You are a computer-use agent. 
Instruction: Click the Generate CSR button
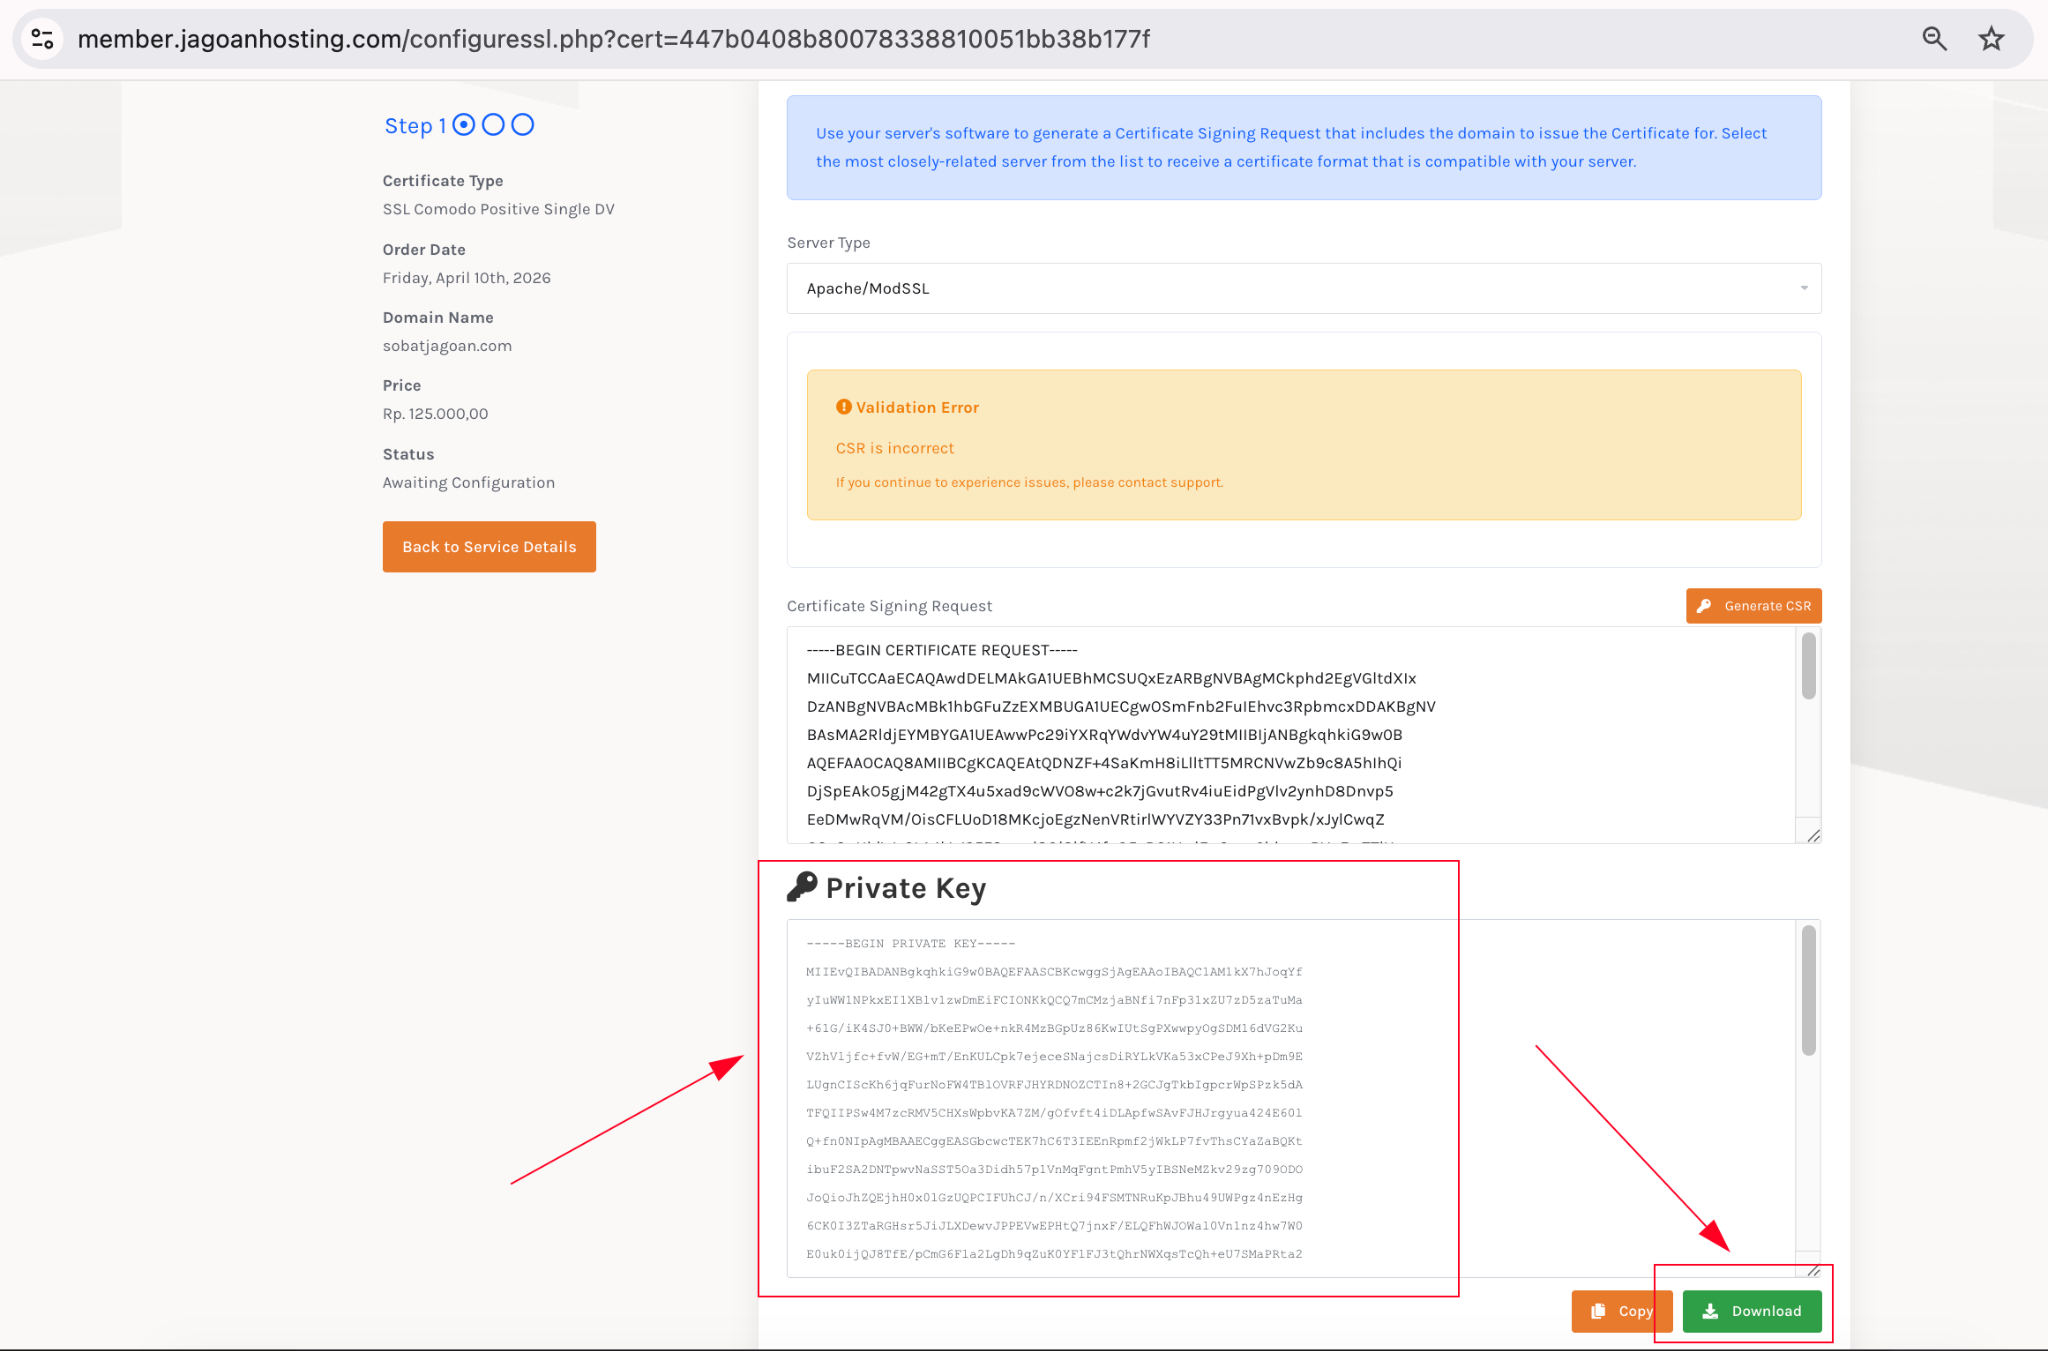(1753, 606)
